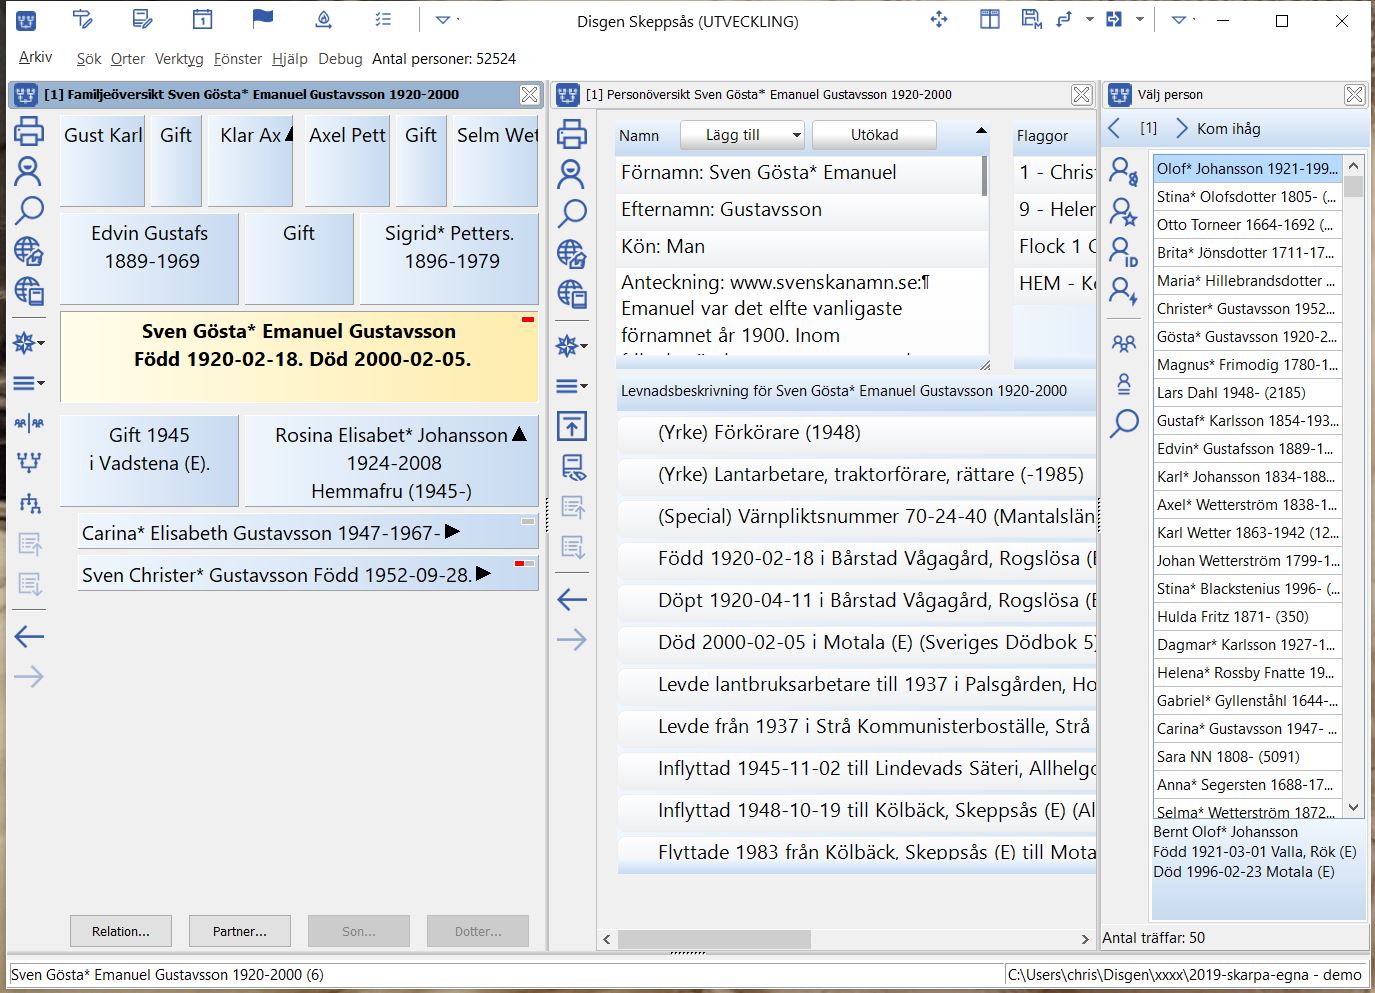
Task: Open the Hjälp menu
Action: coord(290,59)
